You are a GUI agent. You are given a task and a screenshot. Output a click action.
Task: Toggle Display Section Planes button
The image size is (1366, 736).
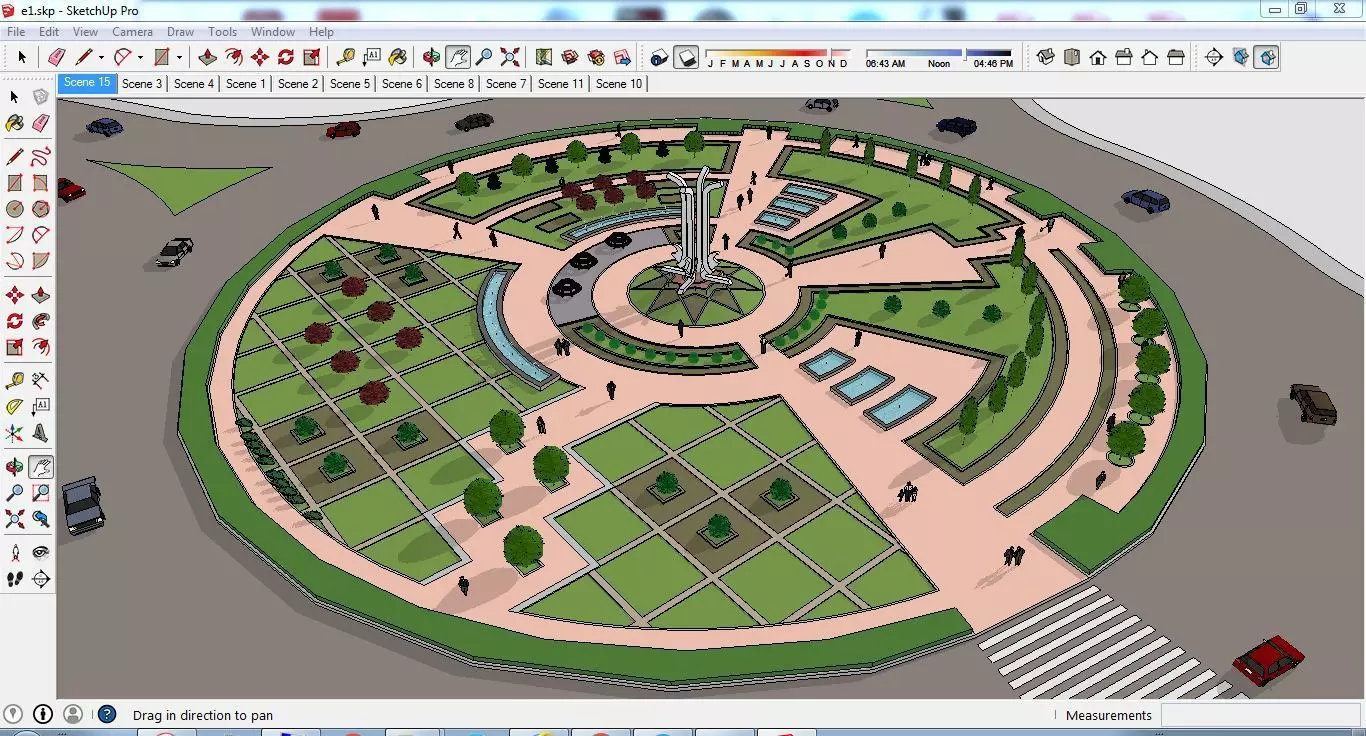click(x=1240, y=57)
